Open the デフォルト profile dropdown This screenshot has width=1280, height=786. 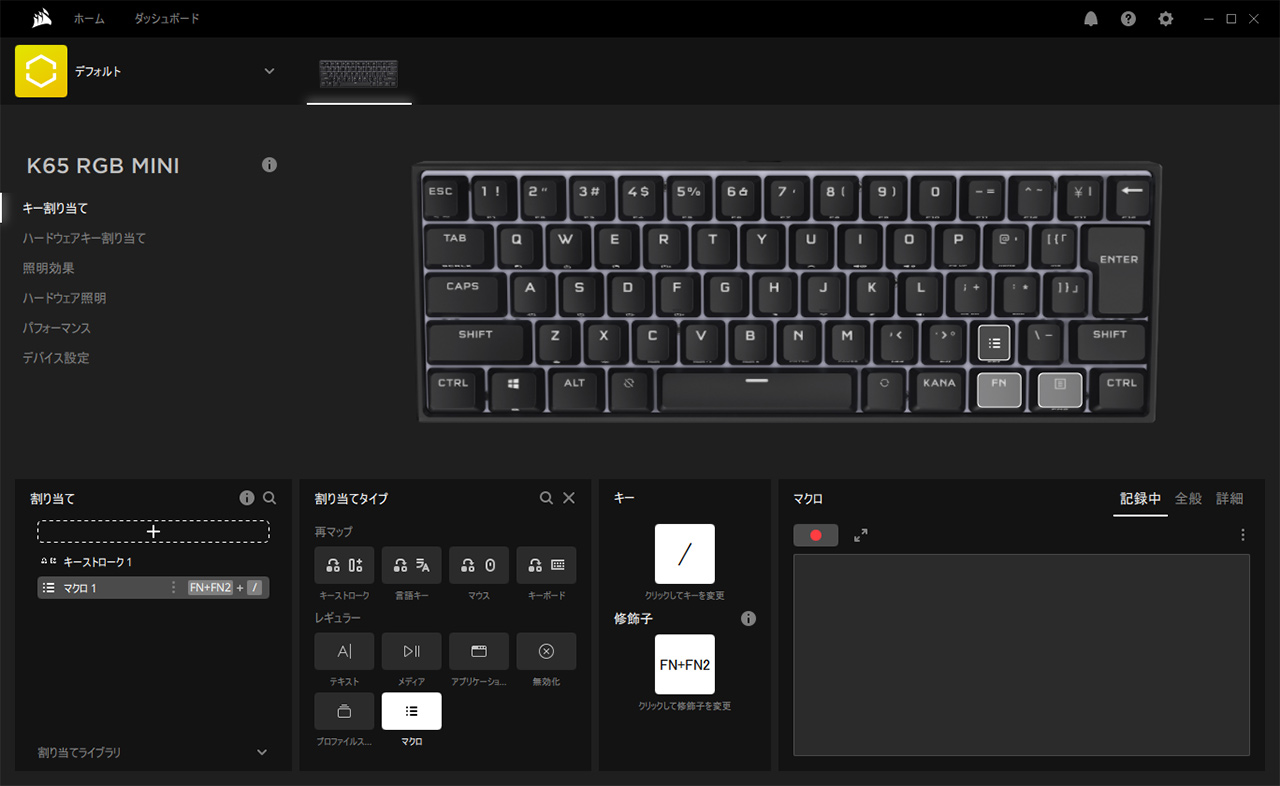tap(268, 71)
